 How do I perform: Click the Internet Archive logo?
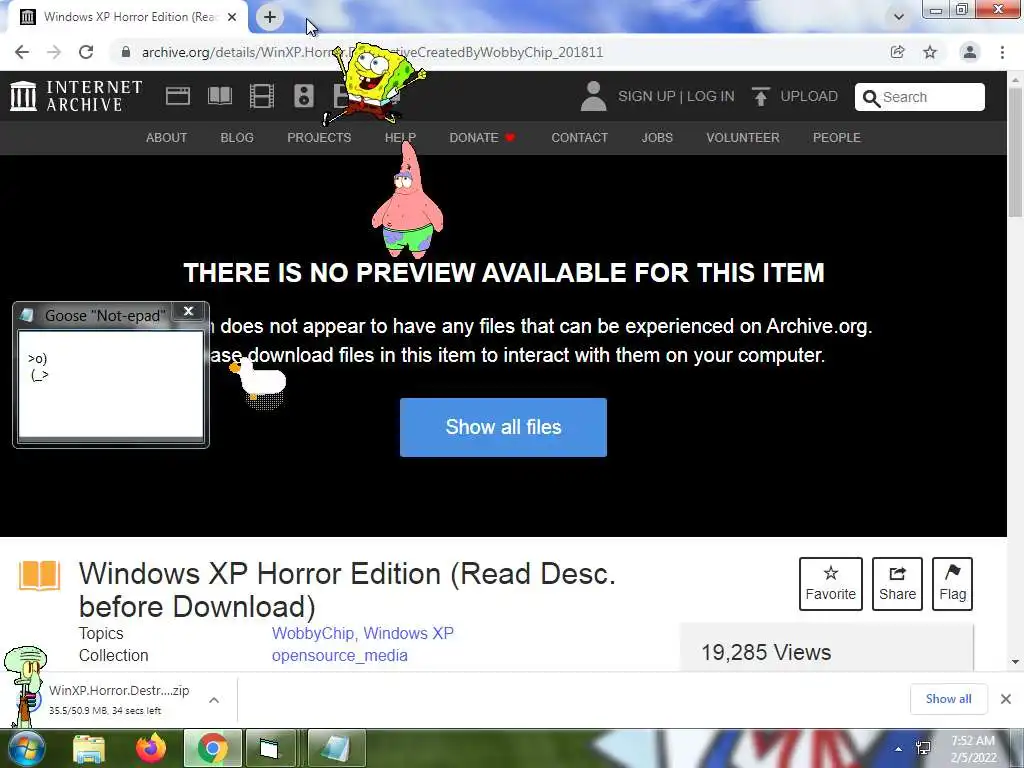tap(76, 96)
